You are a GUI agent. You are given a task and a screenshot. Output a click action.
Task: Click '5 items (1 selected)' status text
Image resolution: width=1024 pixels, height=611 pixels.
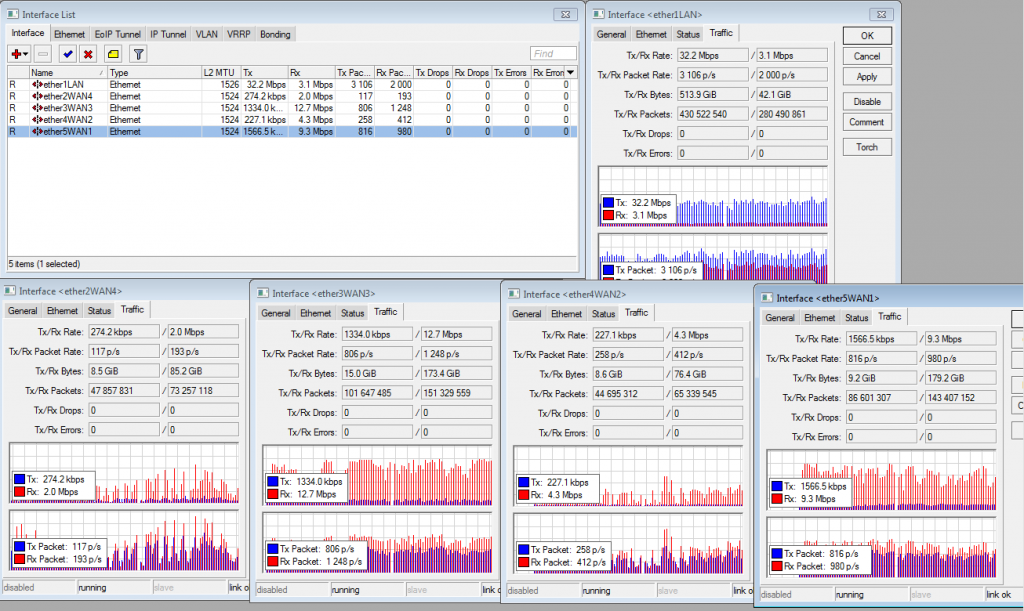[44, 264]
